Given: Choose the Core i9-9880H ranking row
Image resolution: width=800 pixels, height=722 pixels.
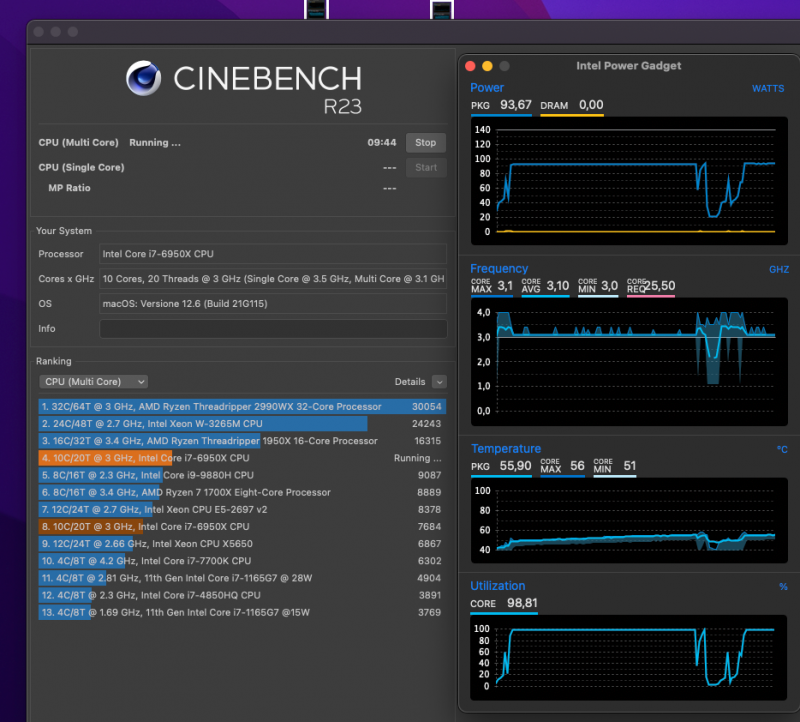Looking at the screenshot, I should coord(240,475).
